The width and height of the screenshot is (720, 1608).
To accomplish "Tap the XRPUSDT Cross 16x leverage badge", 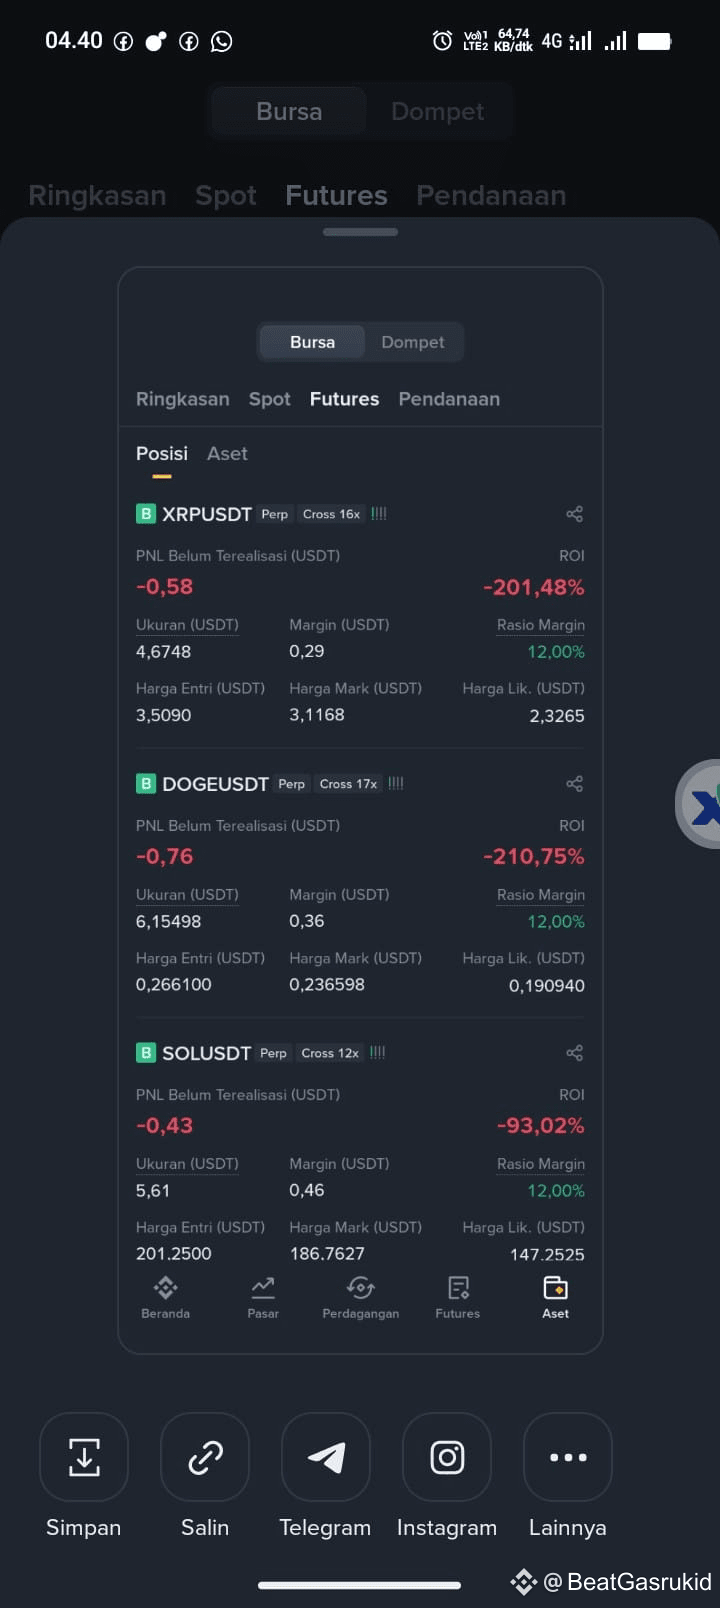I will click(x=331, y=514).
